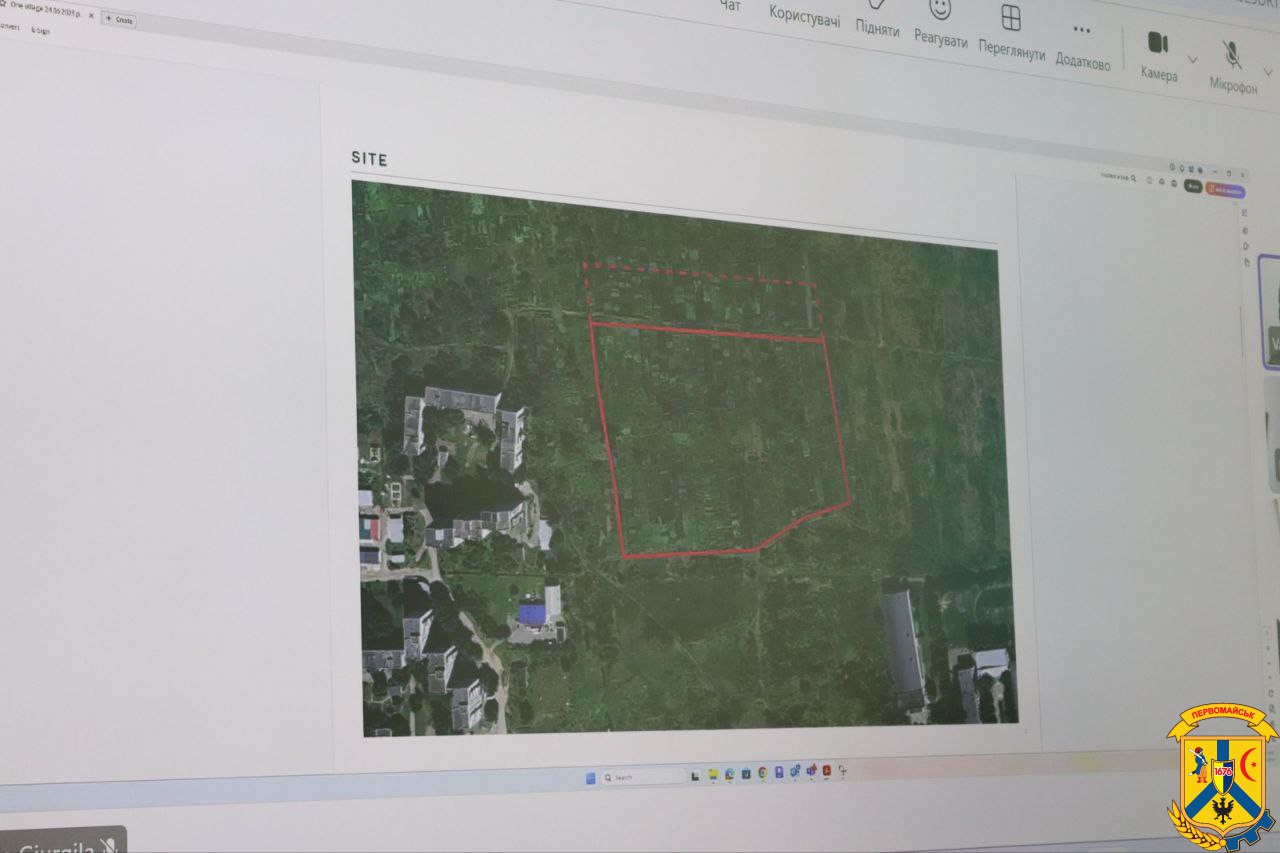Toggle the Камера on or off
The image size is (1280, 853).
1157,44
